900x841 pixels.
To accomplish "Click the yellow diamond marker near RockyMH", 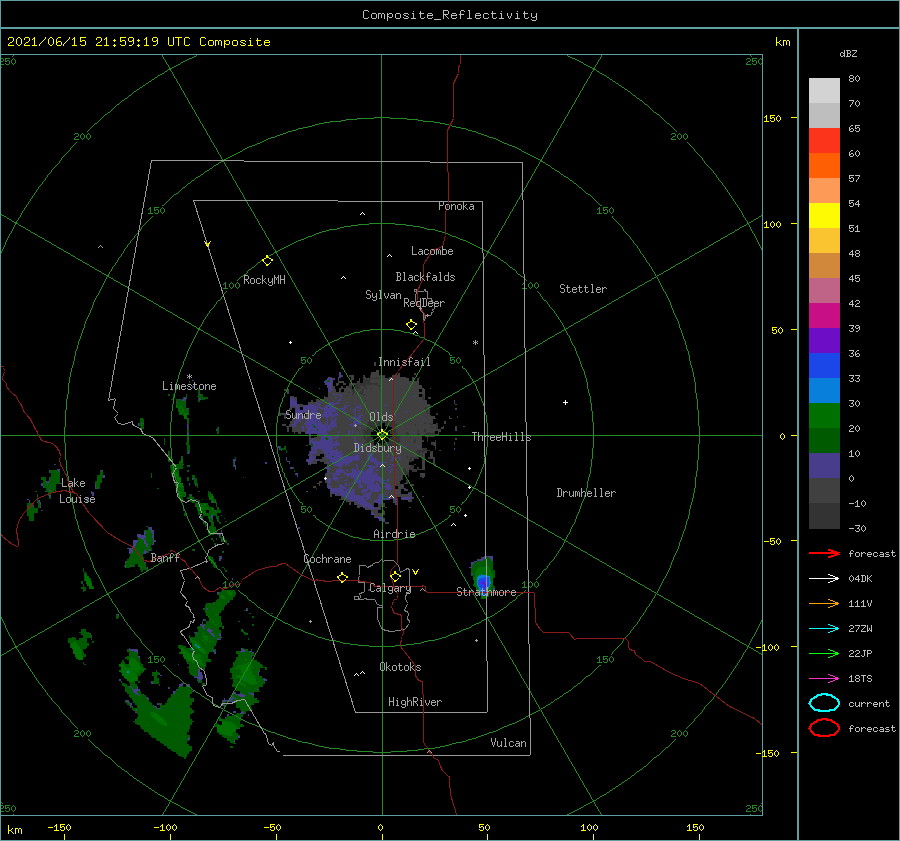I will click(267, 261).
